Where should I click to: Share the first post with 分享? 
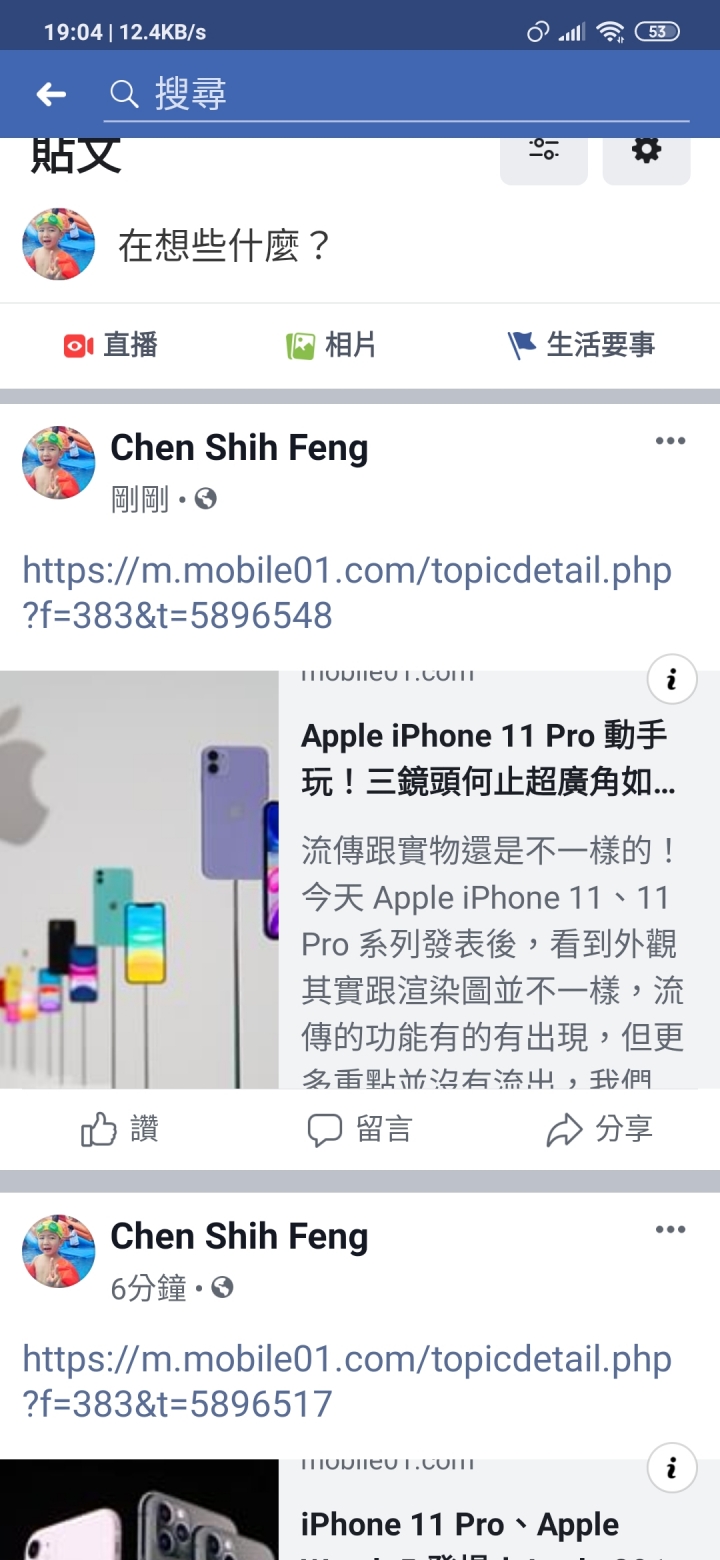(x=599, y=1130)
